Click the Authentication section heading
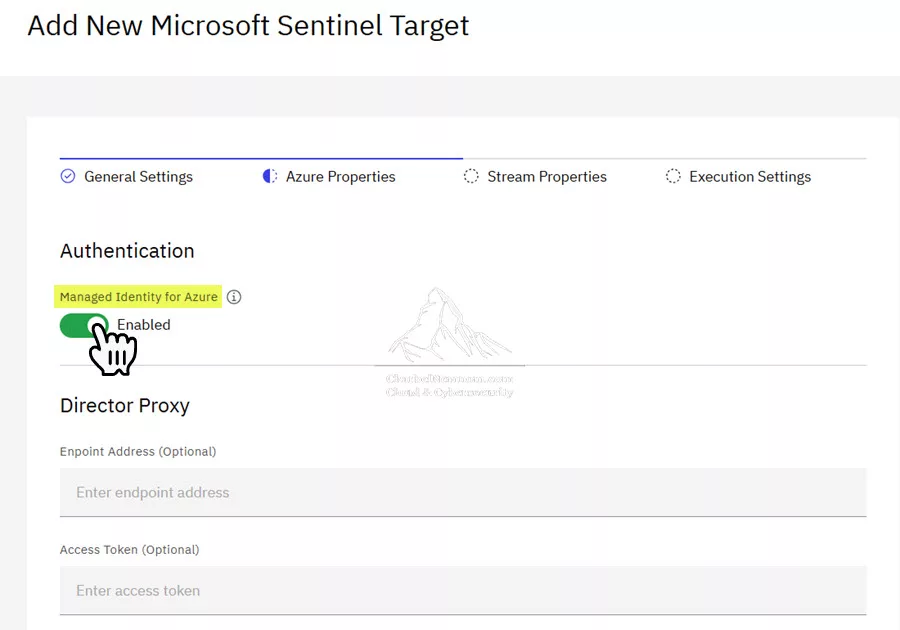This screenshot has width=900, height=630. [x=127, y=251]
